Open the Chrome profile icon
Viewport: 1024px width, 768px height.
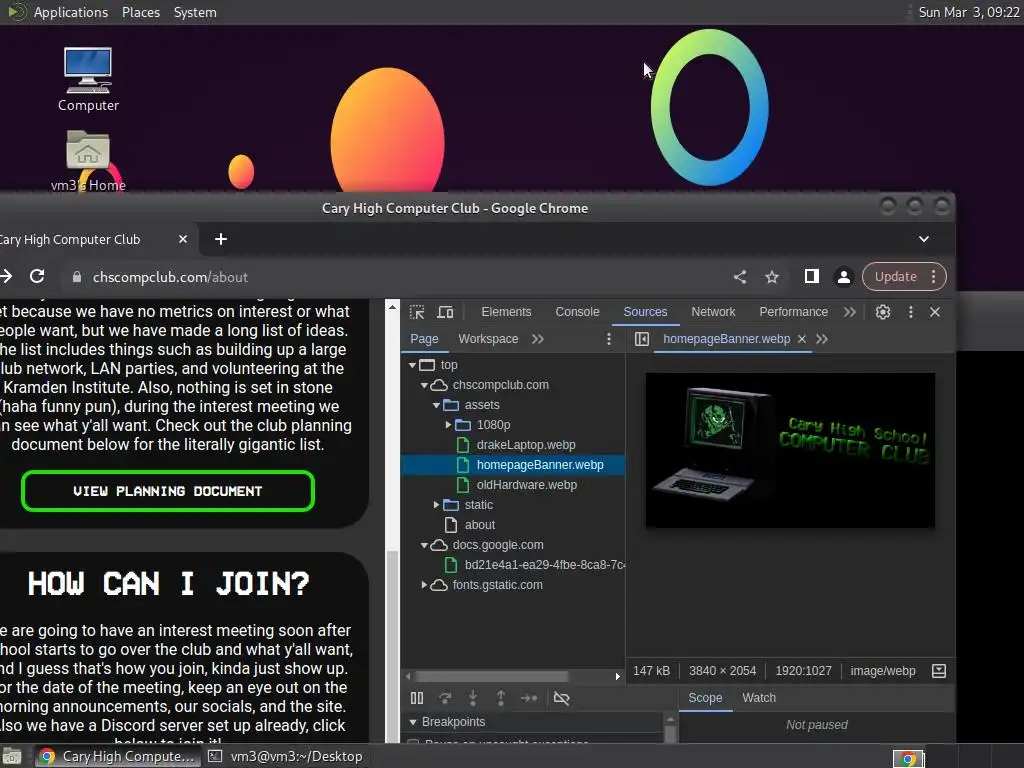point(844,277)
